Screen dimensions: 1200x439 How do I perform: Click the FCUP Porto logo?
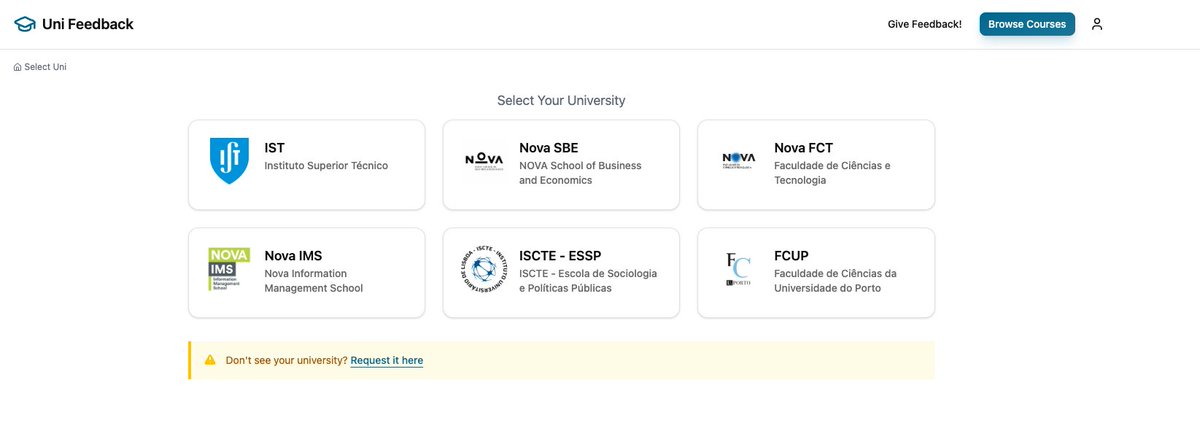(x=739, y=268)
